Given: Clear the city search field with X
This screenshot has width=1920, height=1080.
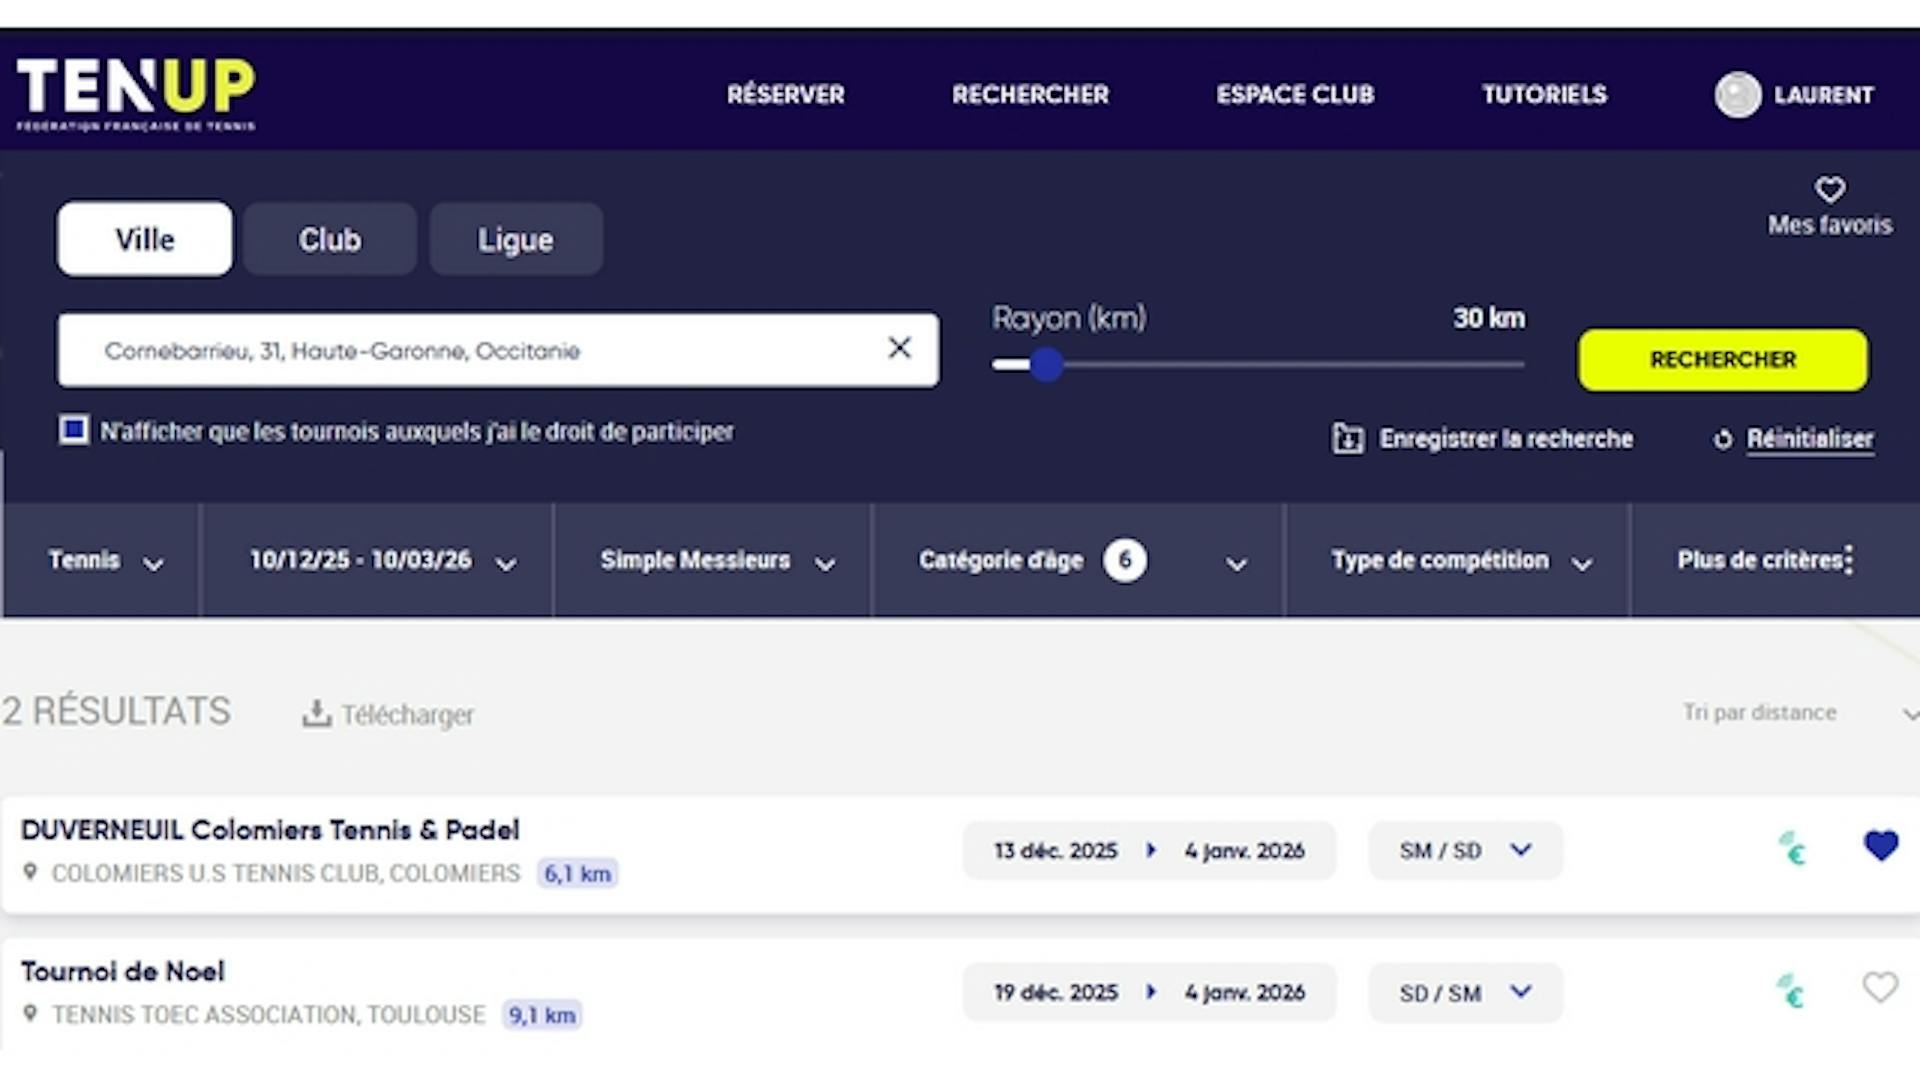Looking at the screenshot, I should tap(899, 348).
